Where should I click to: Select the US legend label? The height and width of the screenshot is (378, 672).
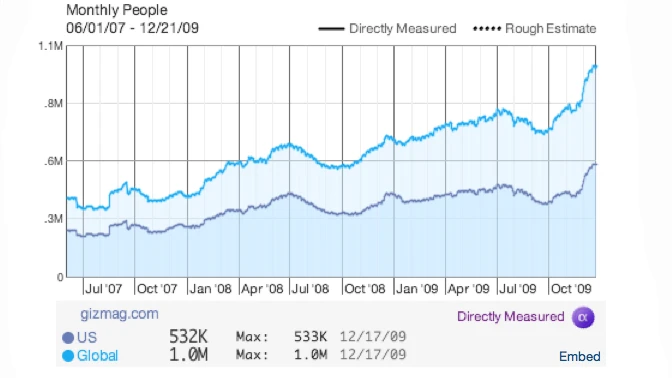(x=87, y=337)
